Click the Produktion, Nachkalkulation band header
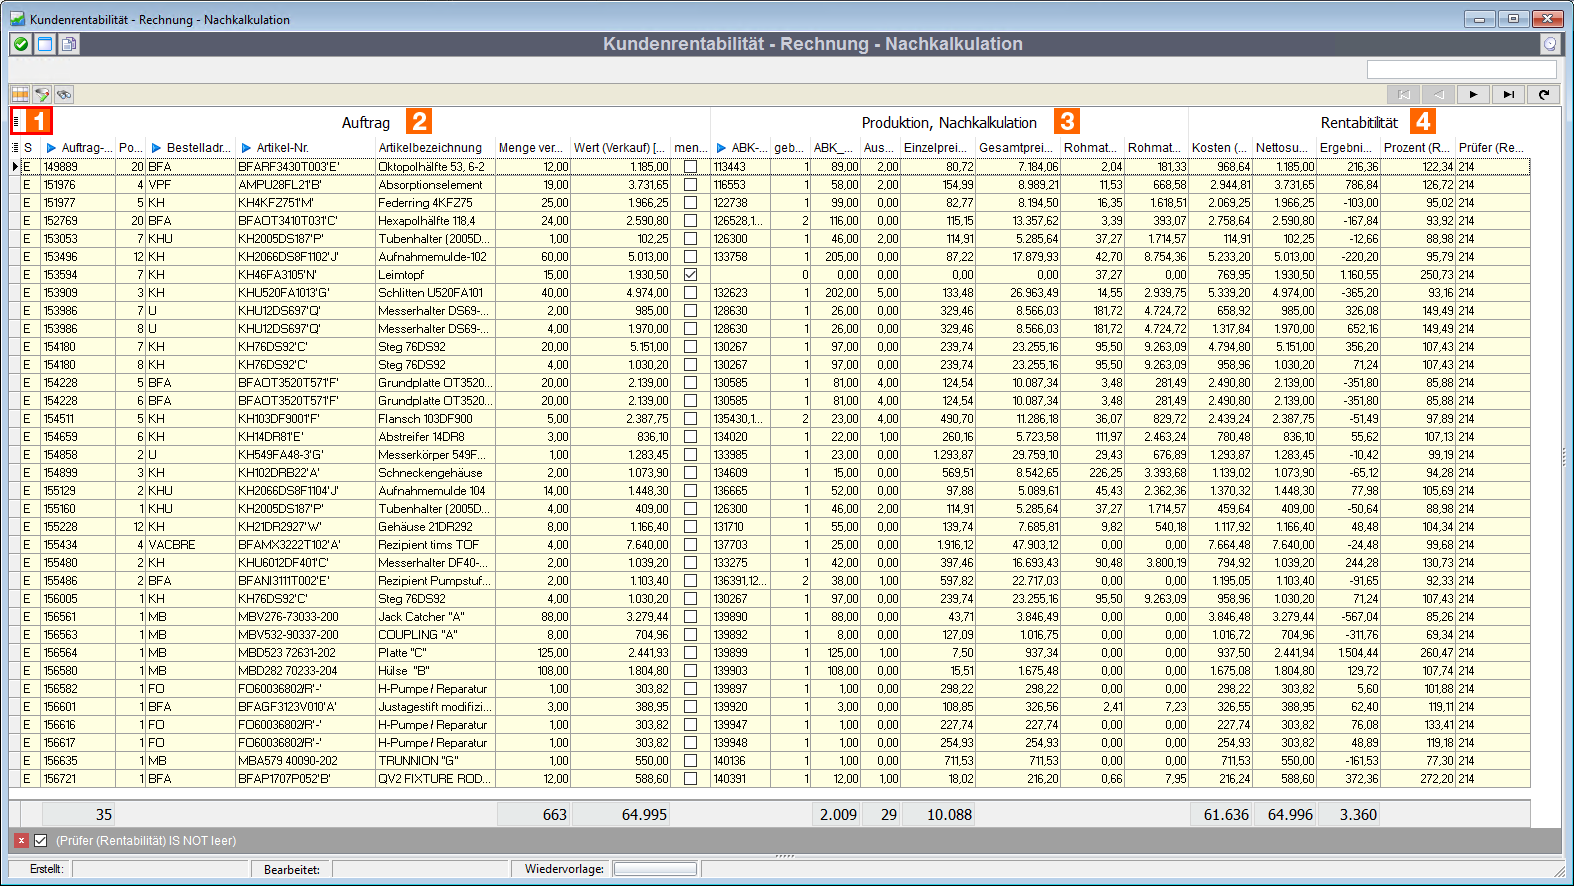 pyautogui.click(x=949, y=122)
